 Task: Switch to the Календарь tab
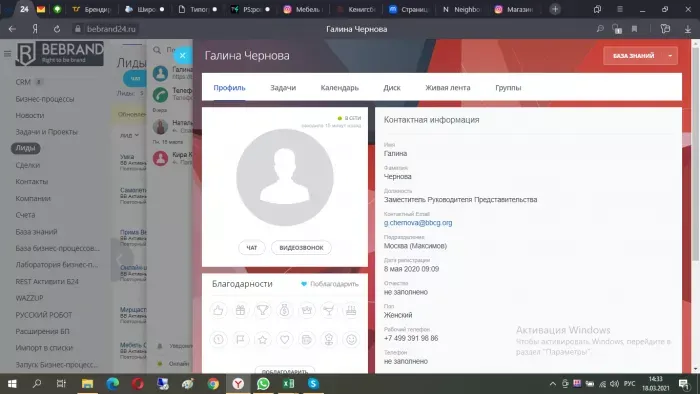[340, 88]
